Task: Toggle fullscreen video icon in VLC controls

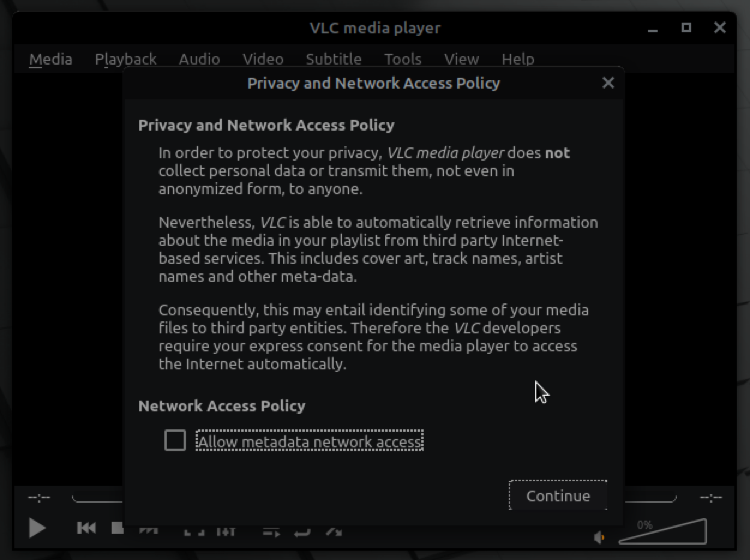Action: [194, 532]
